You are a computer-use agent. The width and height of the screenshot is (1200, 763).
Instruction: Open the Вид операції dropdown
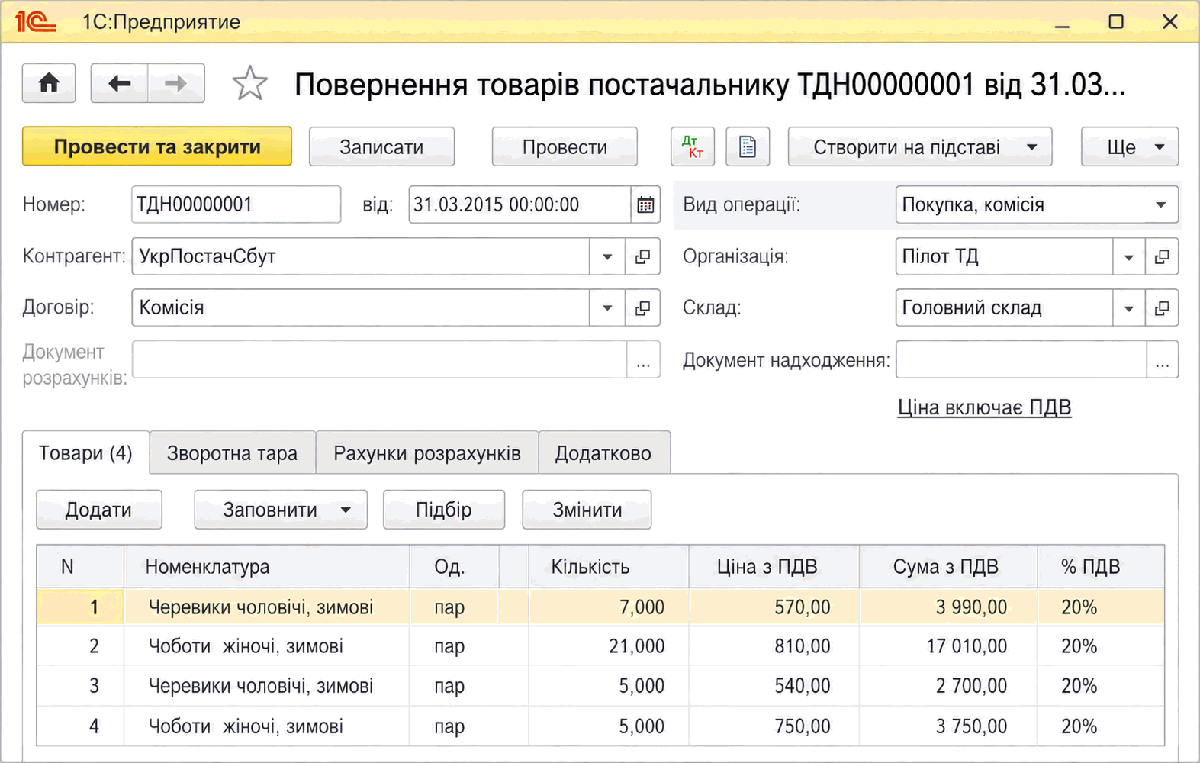(1161, 205)
